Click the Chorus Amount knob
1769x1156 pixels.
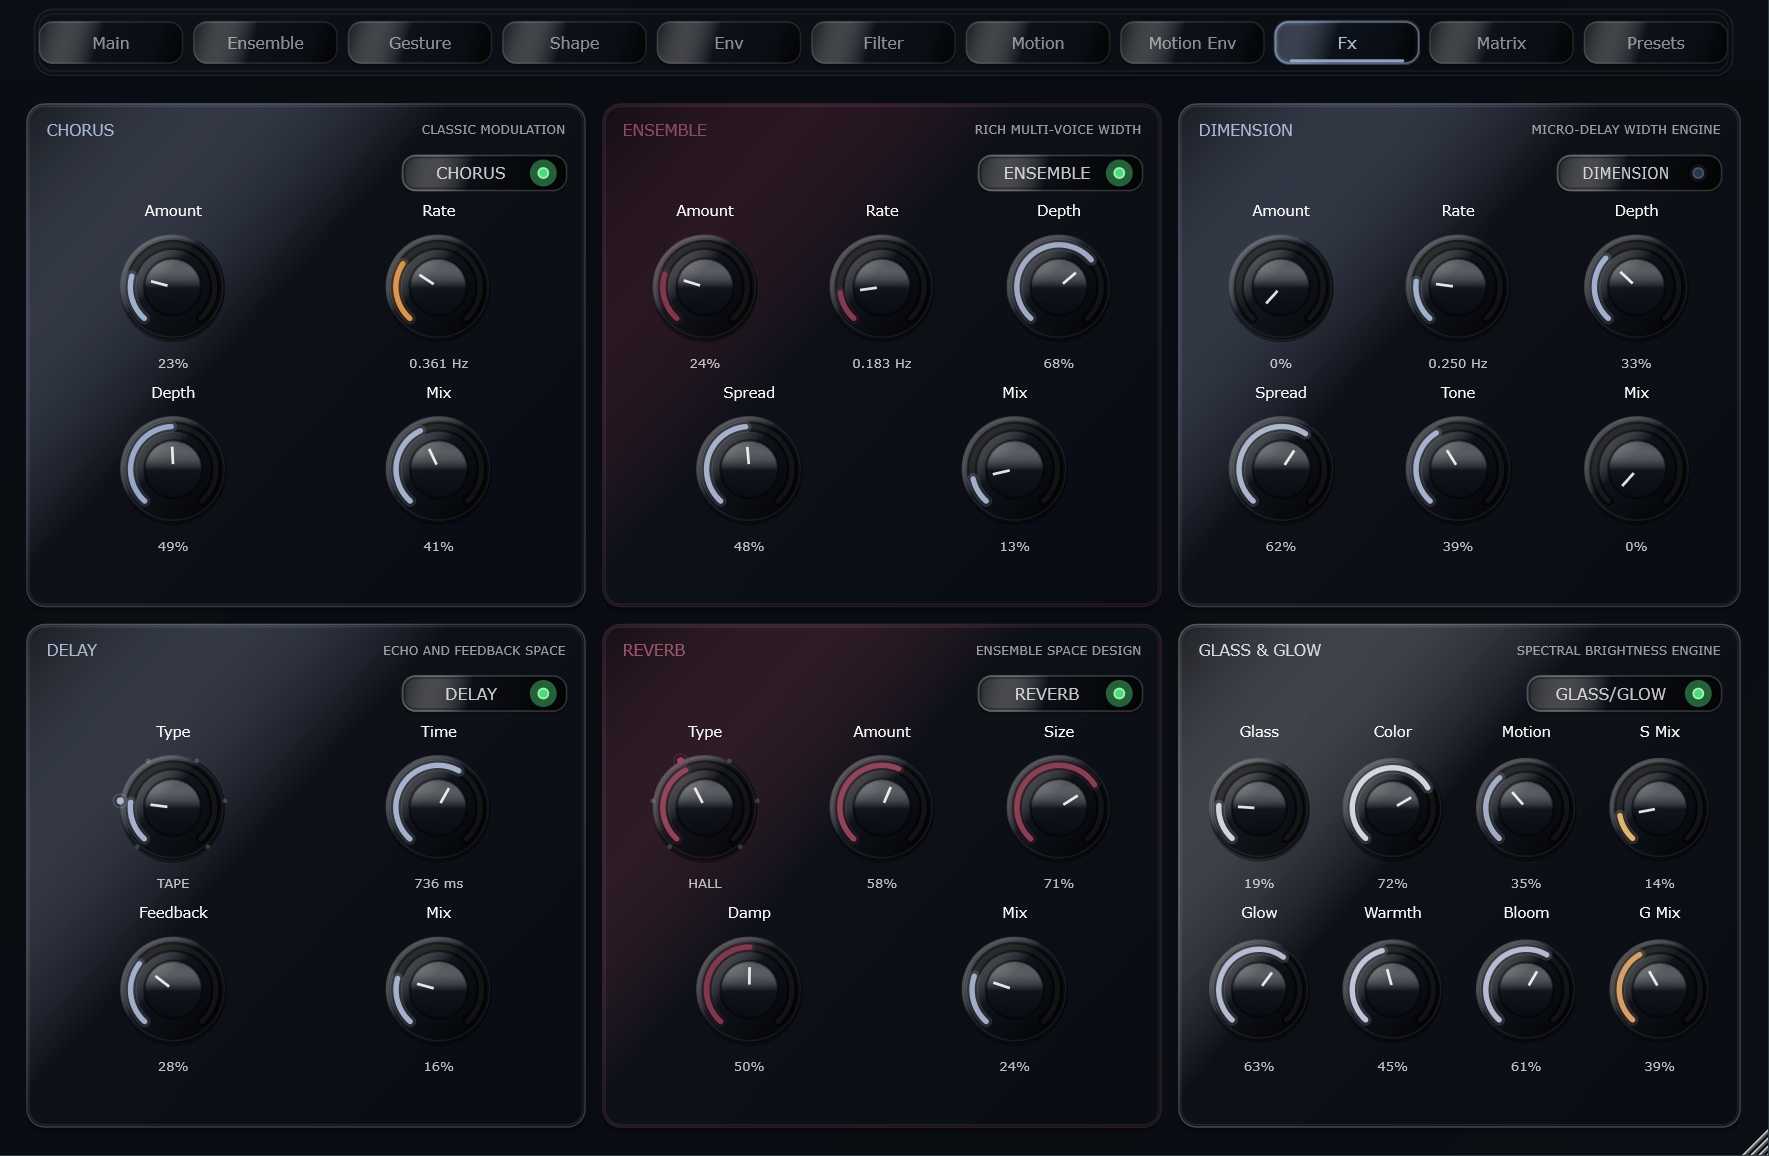point(173,287)
